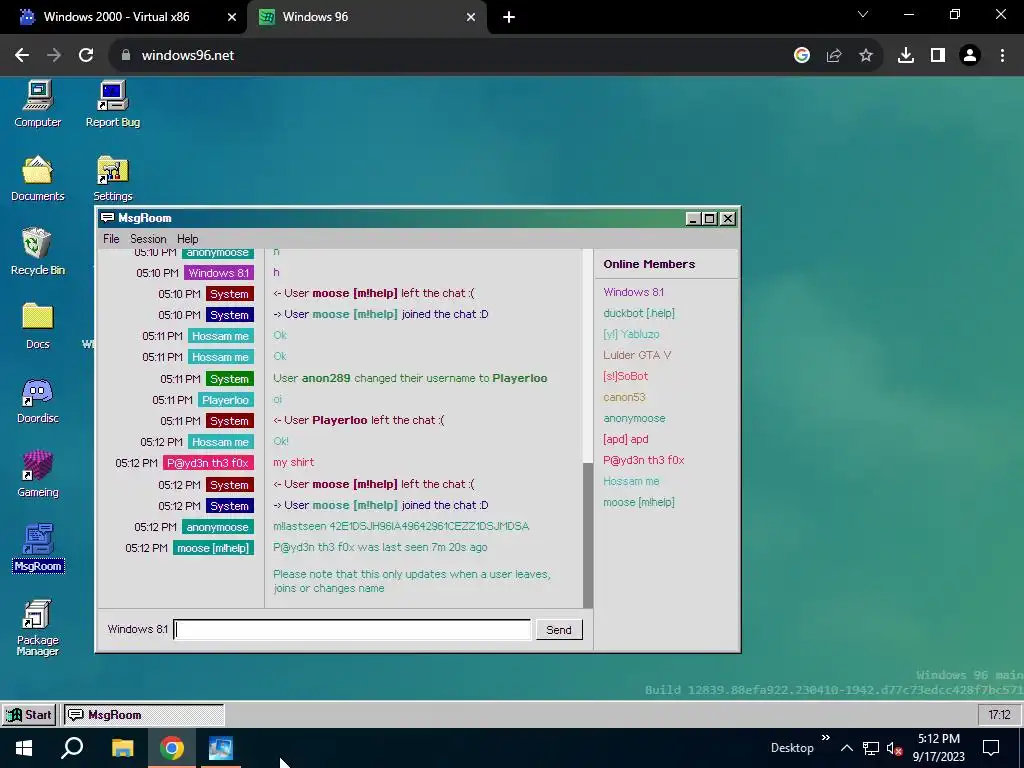Expand hidden tray icons chevron
1024x768 pixels.
846,748
